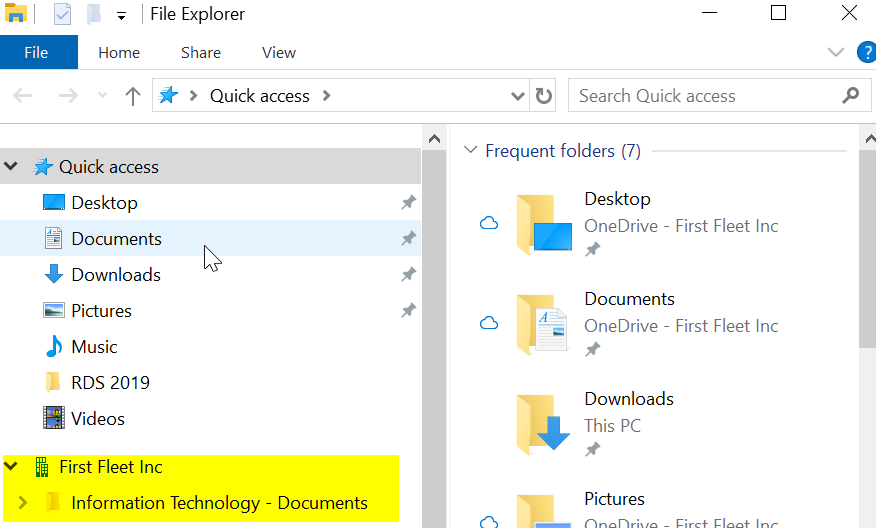Screen dimensions: 876x528
Task: Click cloud status icon beside Desktop folder
Action: point(489,223)
